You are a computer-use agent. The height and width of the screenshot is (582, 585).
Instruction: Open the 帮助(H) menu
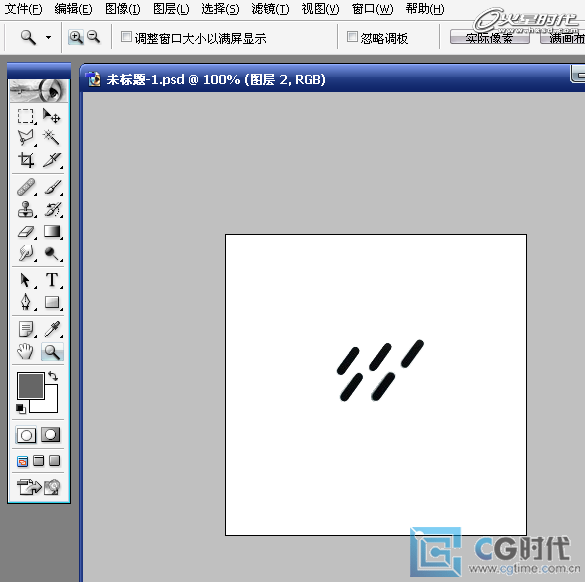(425, 9)
